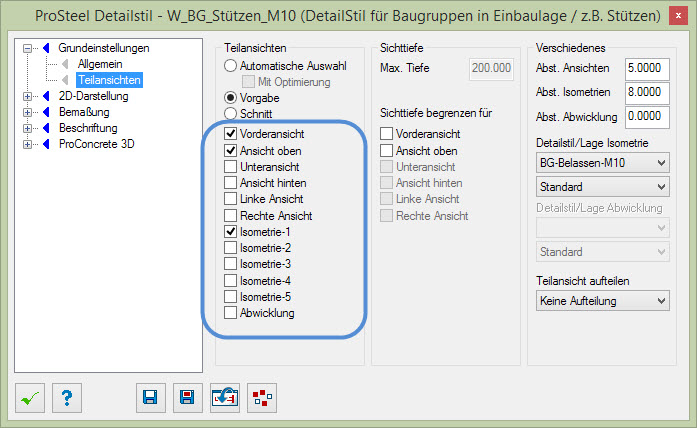Uncheck Ansicht oben in Teilansichten
This screenshot has width=697, height=428.
[x=230, y=151]
